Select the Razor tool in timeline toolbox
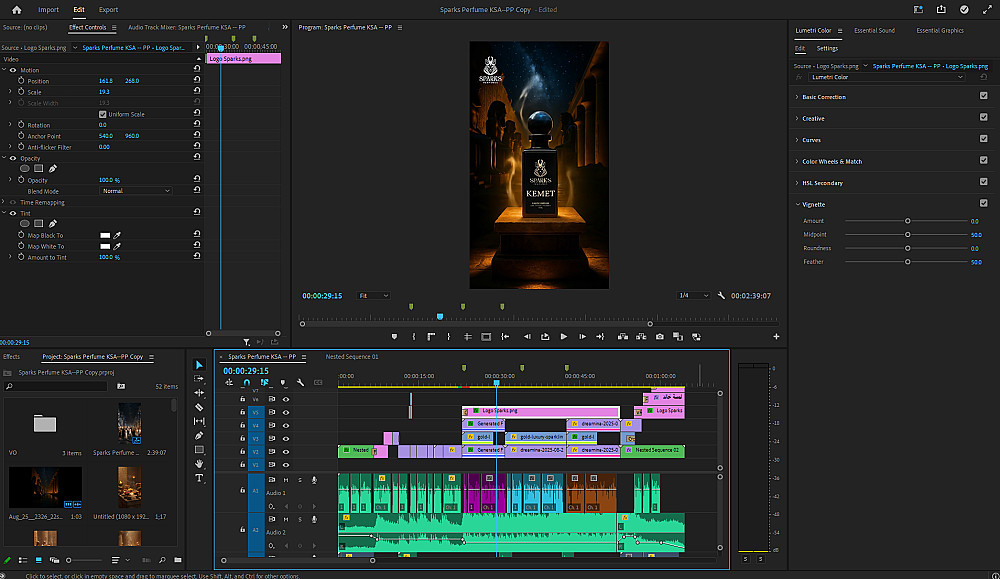The height and width of the screenshot is (579, 1000). click(199, 407)
